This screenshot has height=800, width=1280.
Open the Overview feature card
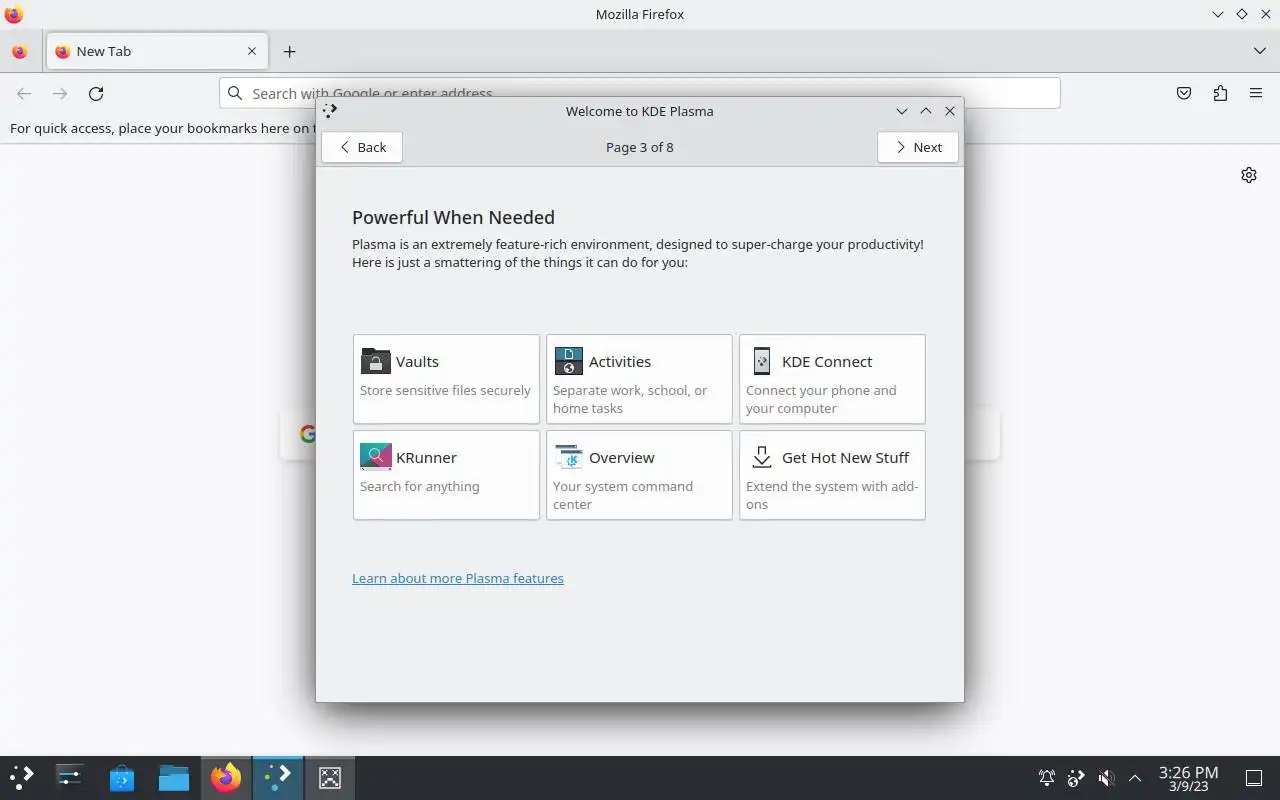pyautogui.click(x=639, y=475)
